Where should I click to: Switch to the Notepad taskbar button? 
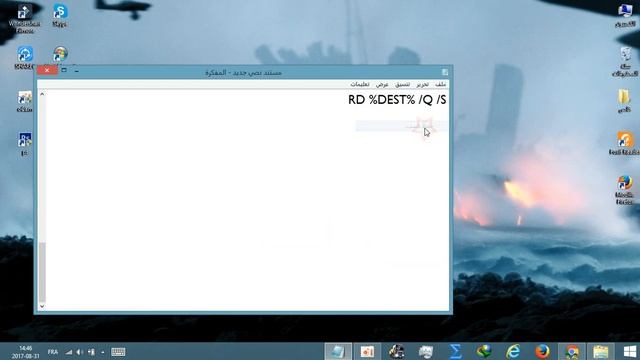(x=338, y=351)
